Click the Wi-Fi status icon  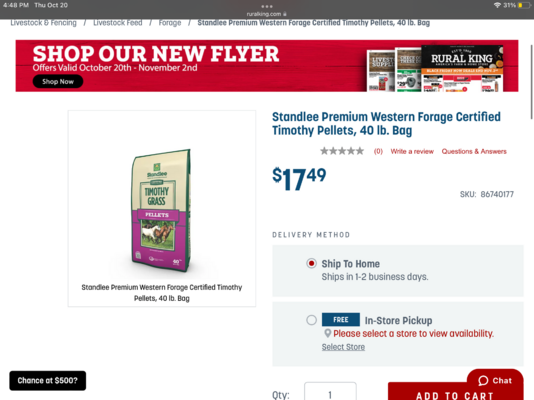point(497,5)
